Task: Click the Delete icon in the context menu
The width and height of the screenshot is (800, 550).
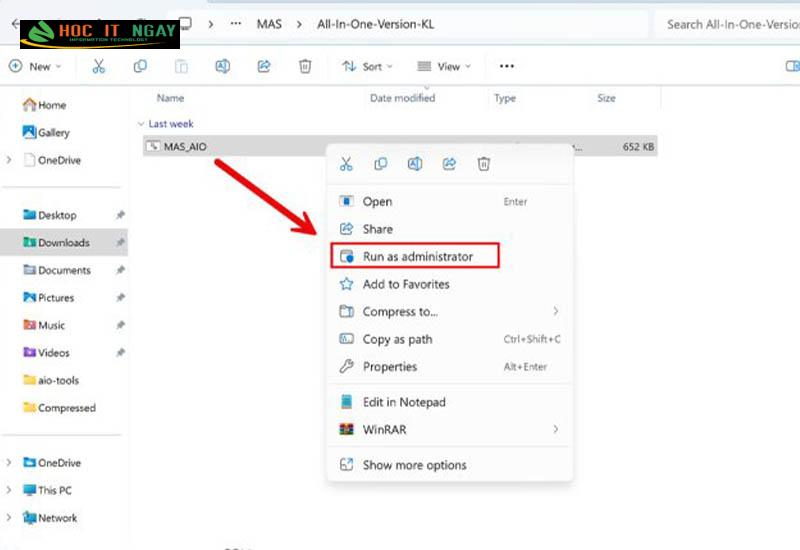Action: [484, 164]
